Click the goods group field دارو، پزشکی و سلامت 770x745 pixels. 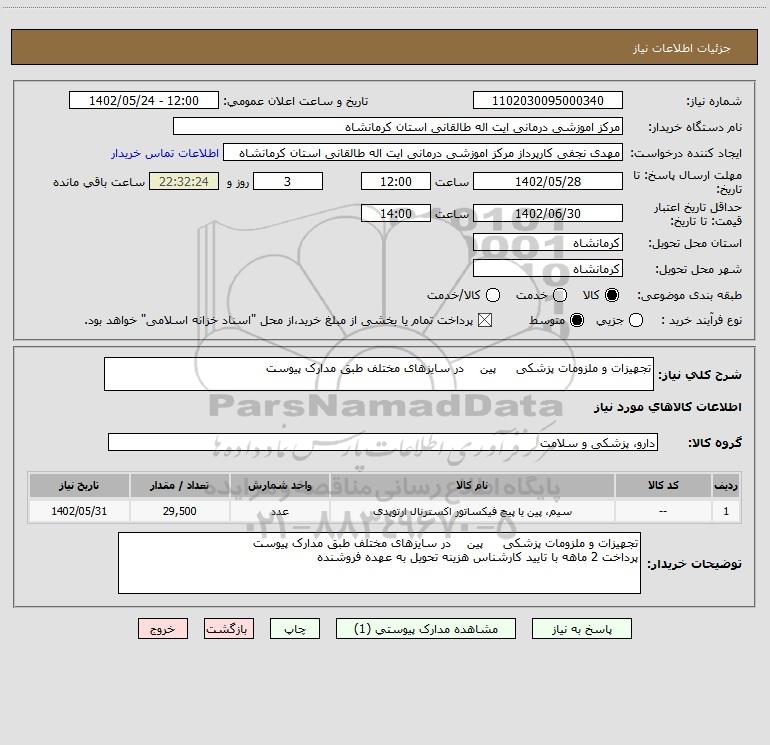coord(383,442)
